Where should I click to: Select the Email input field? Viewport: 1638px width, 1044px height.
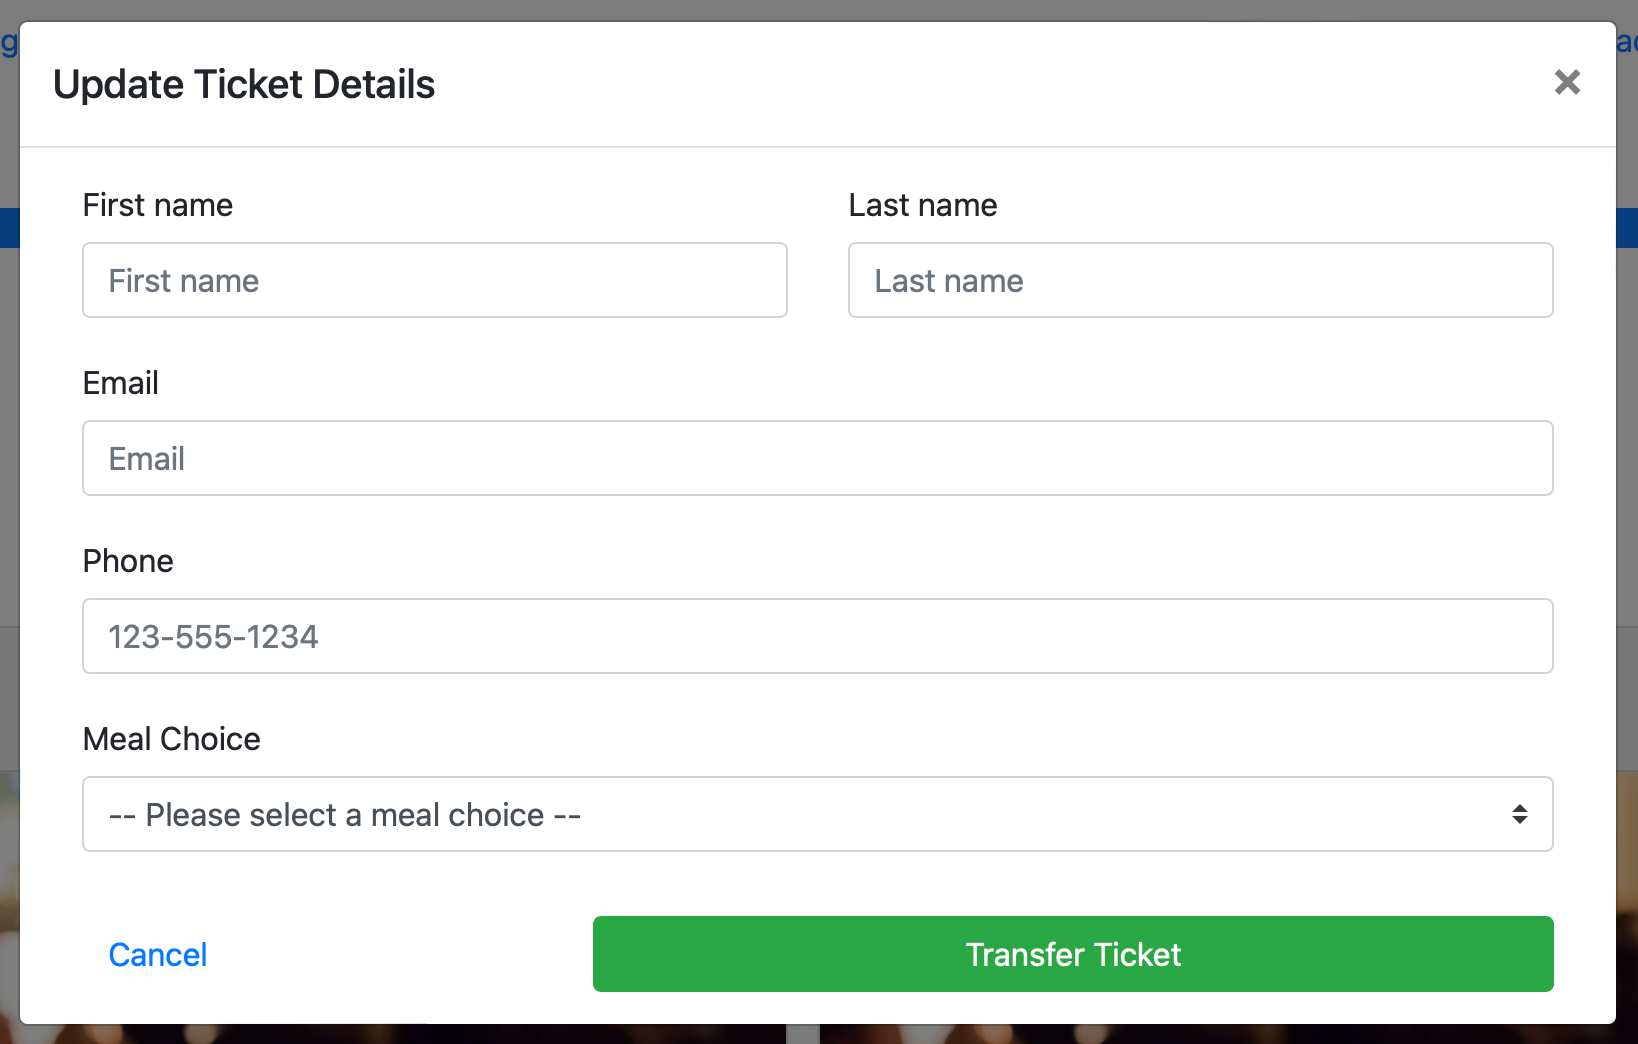[817, 458]
